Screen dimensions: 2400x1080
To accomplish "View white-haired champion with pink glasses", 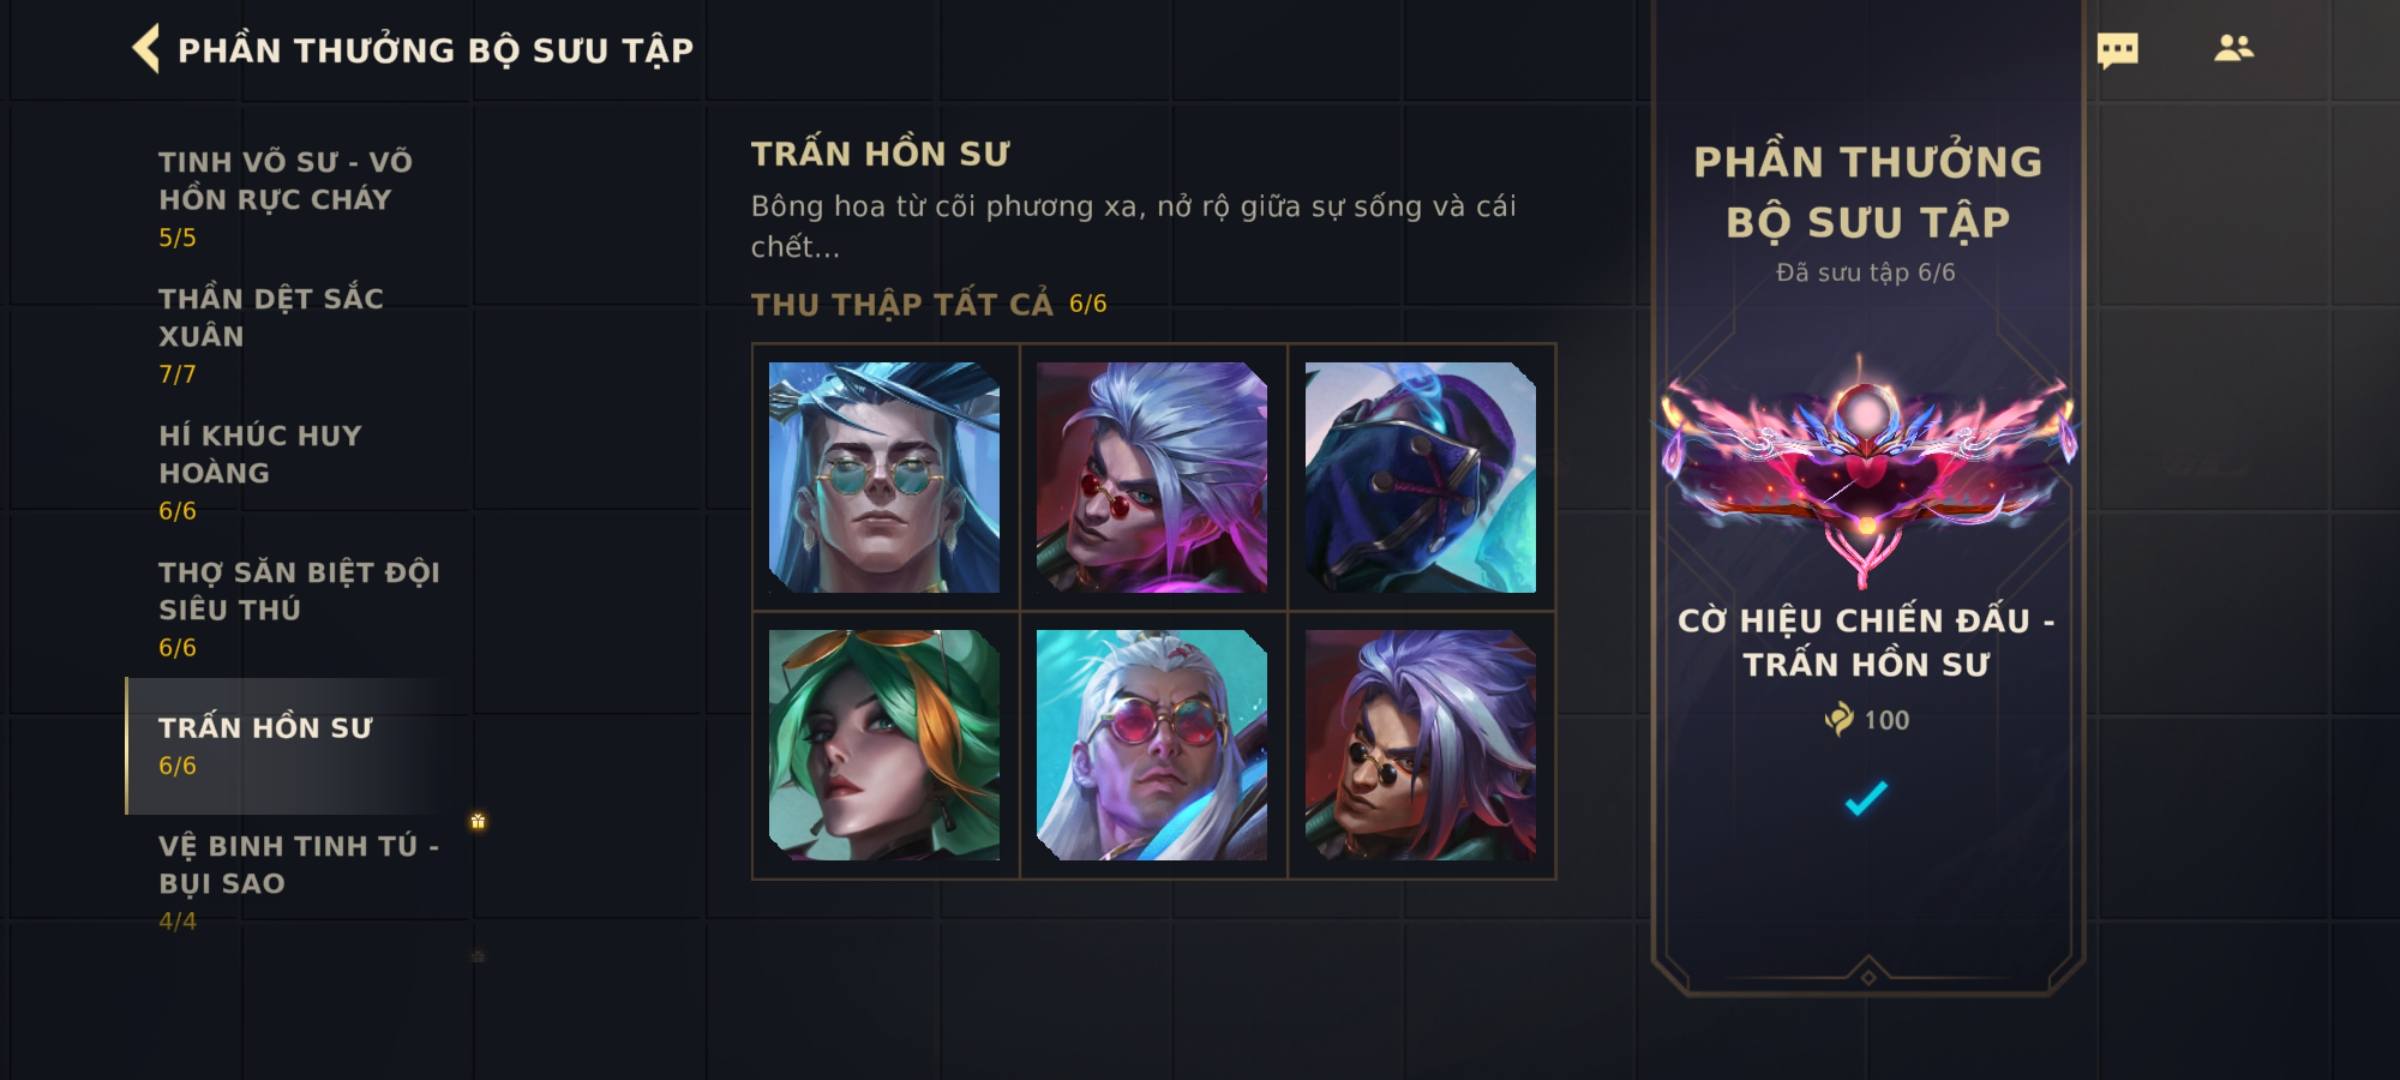I will pyautogui.click(x=1152, y=745).
